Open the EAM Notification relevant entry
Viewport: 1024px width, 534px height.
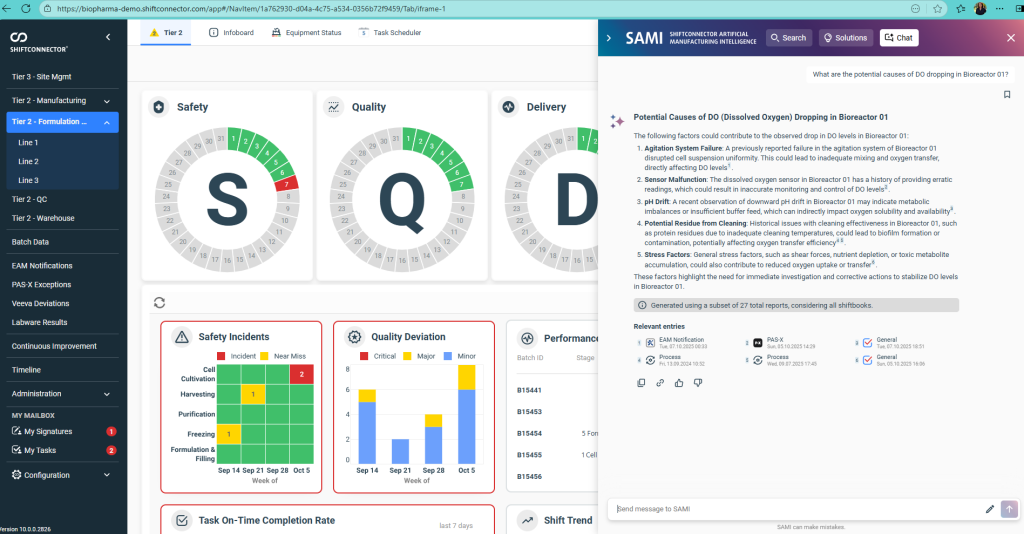[x=680, y=342]
